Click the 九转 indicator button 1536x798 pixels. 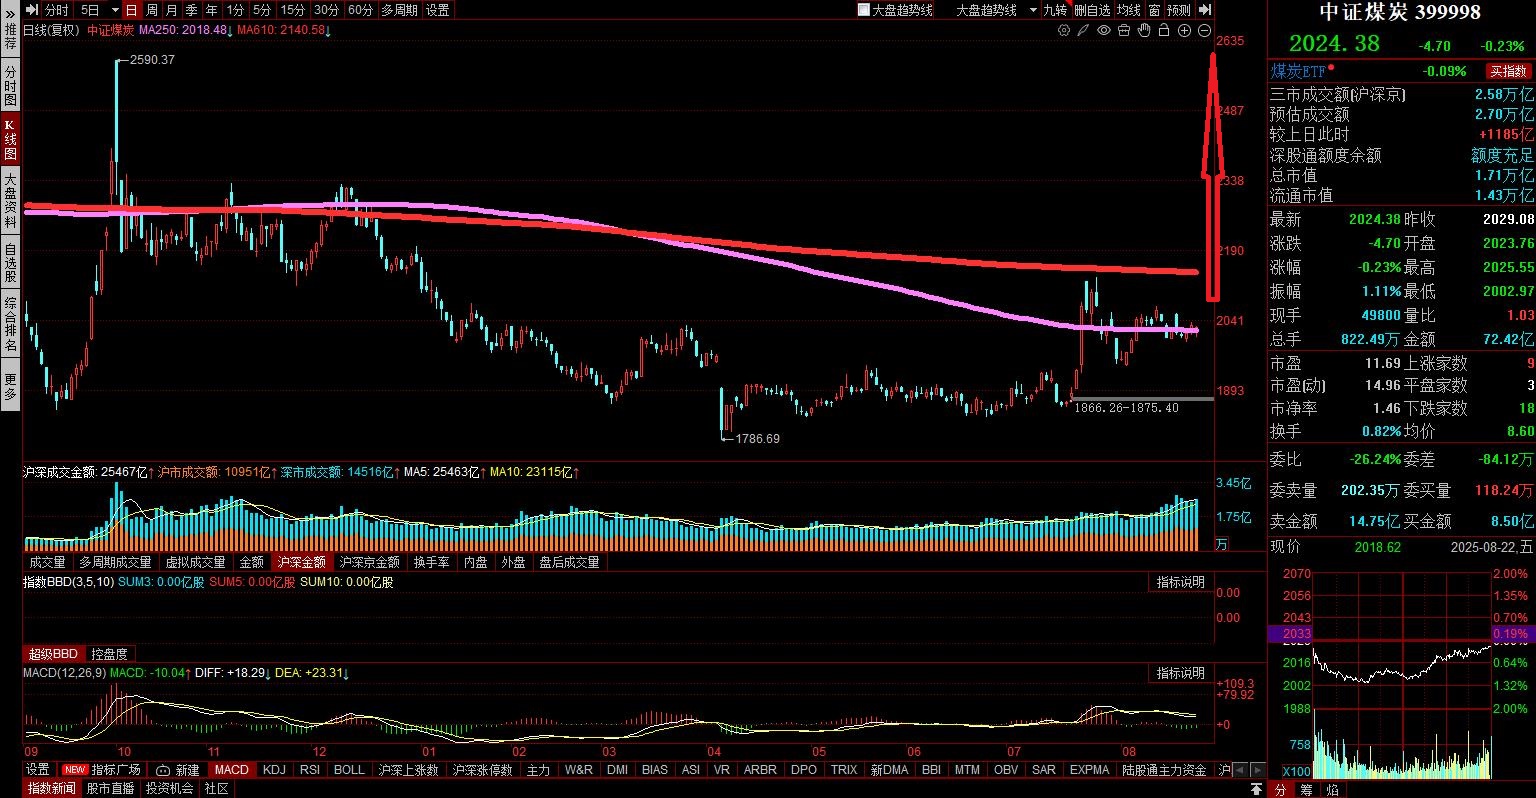coord(1055,10)
